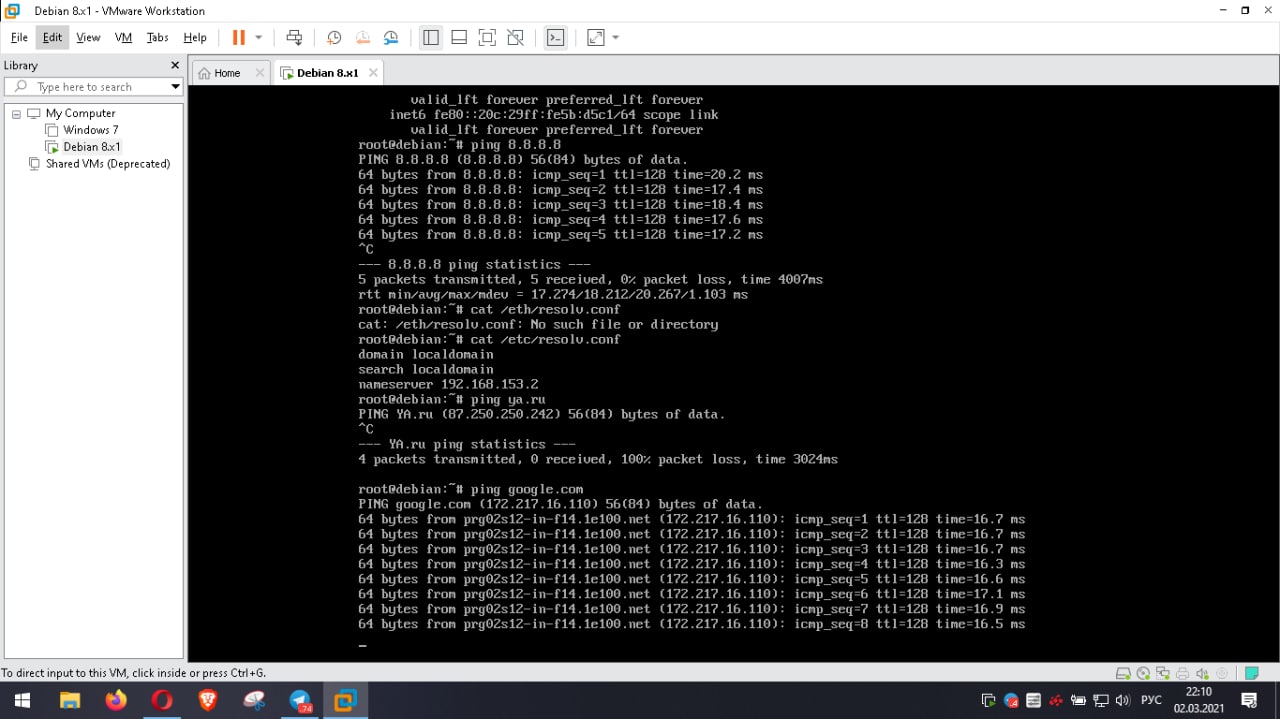
Task: Enter full screen mode
Action: click(487, 37)
